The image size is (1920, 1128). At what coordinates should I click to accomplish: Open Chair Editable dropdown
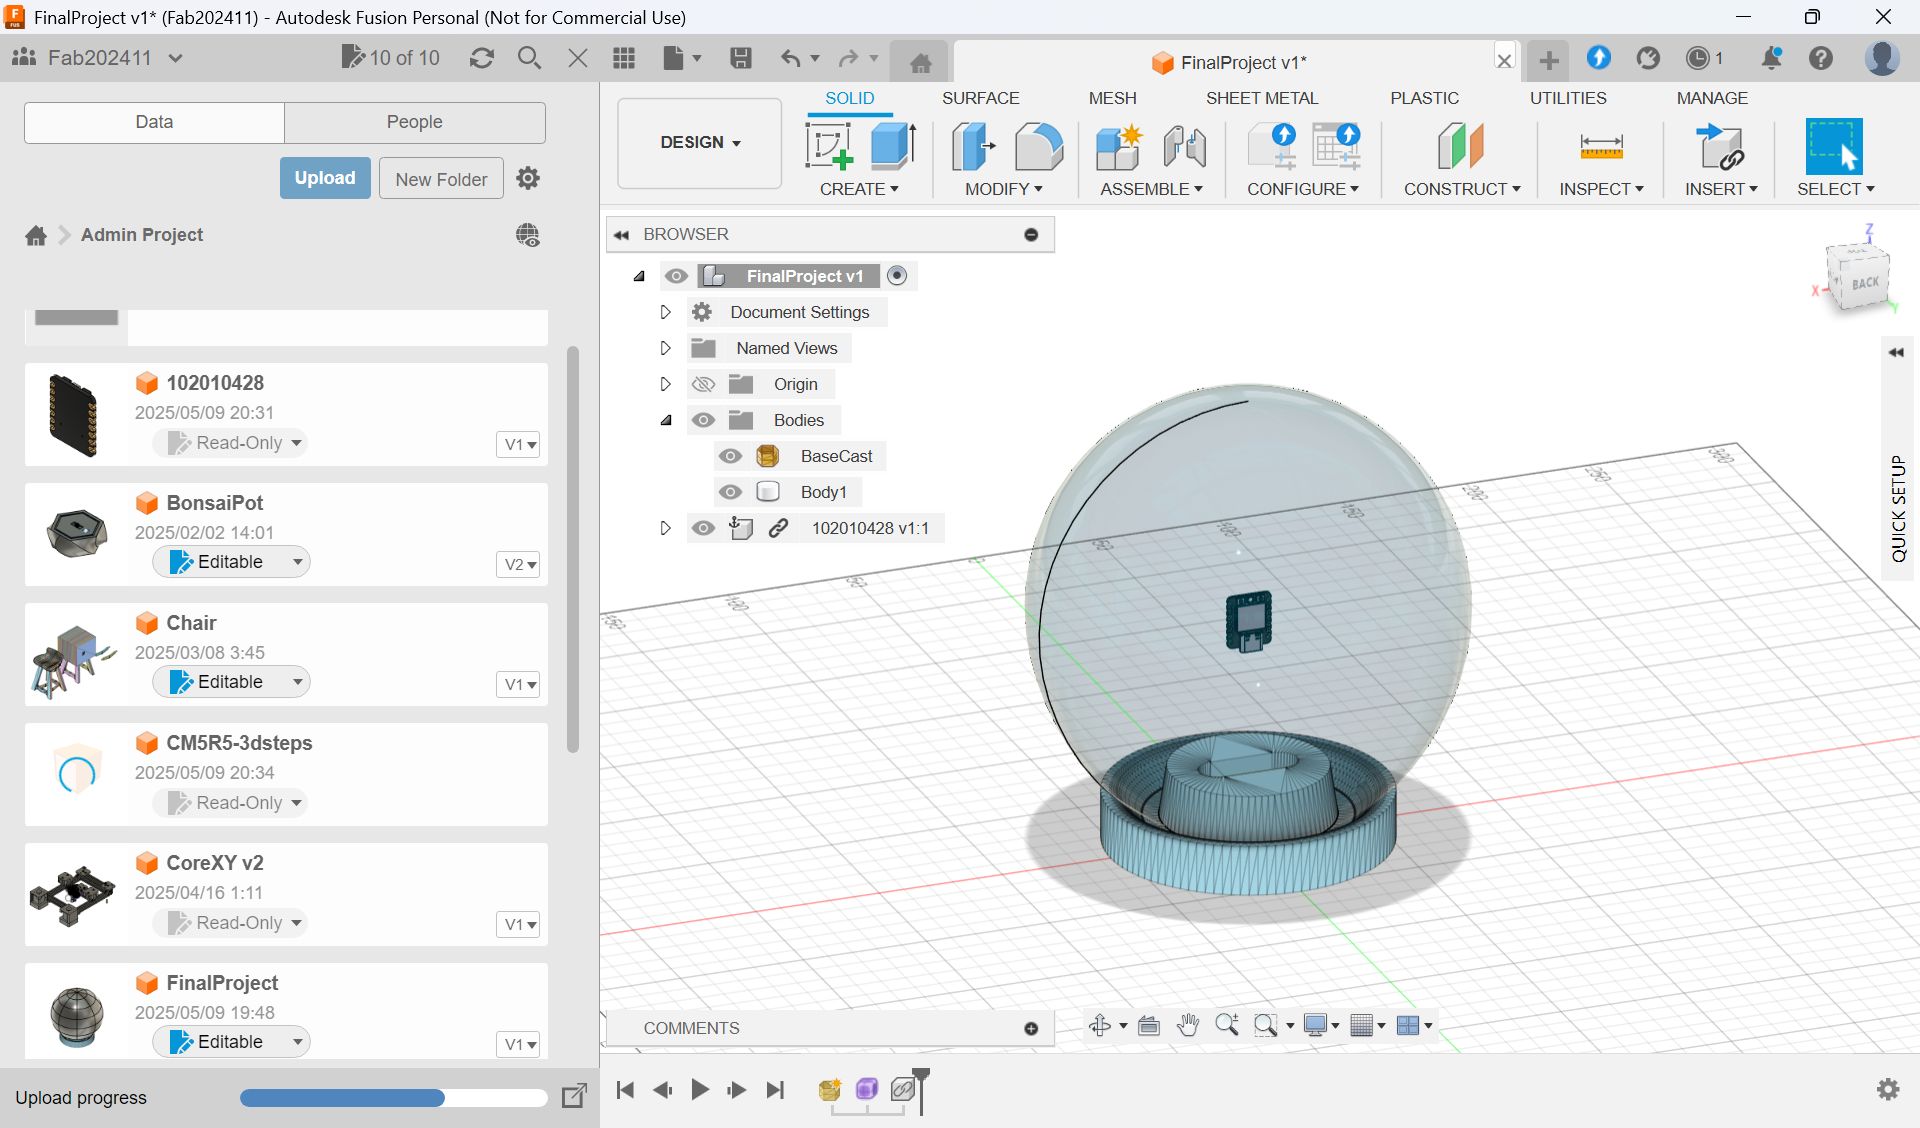231,682
